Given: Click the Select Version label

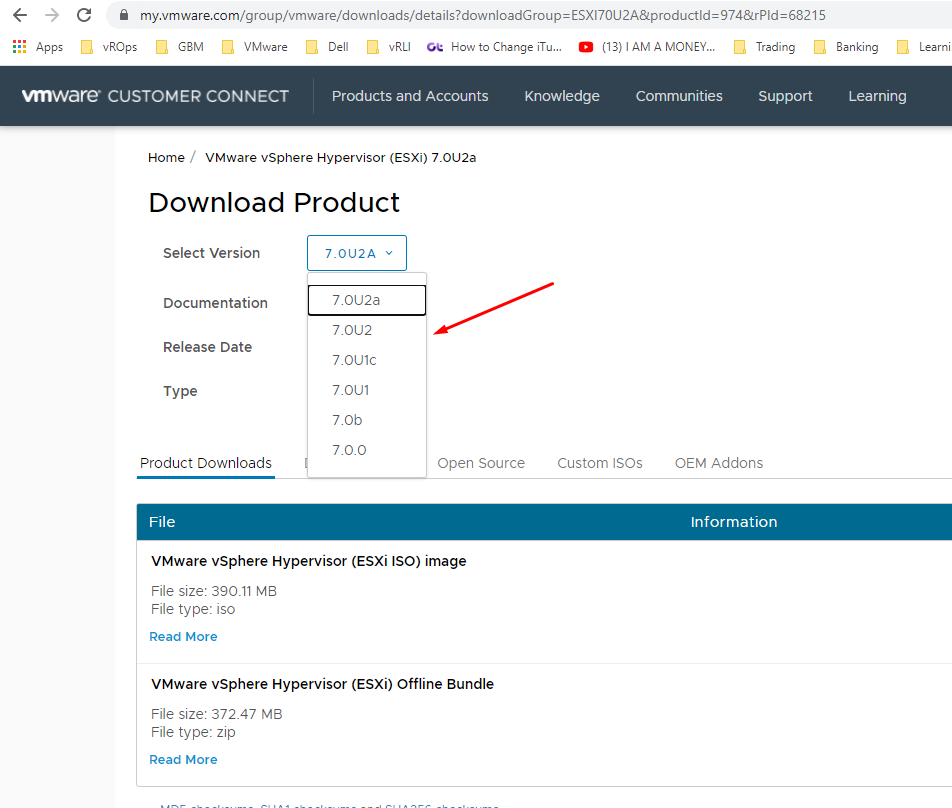Looking at the screenshot, I should [211, 253].
